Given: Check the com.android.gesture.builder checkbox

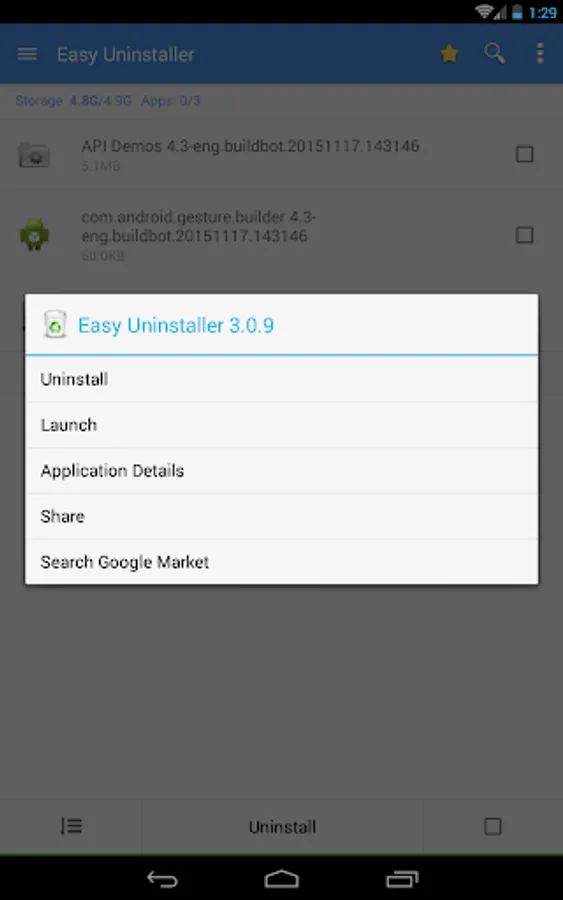Looking at the screenshot, I should point(525,235).
